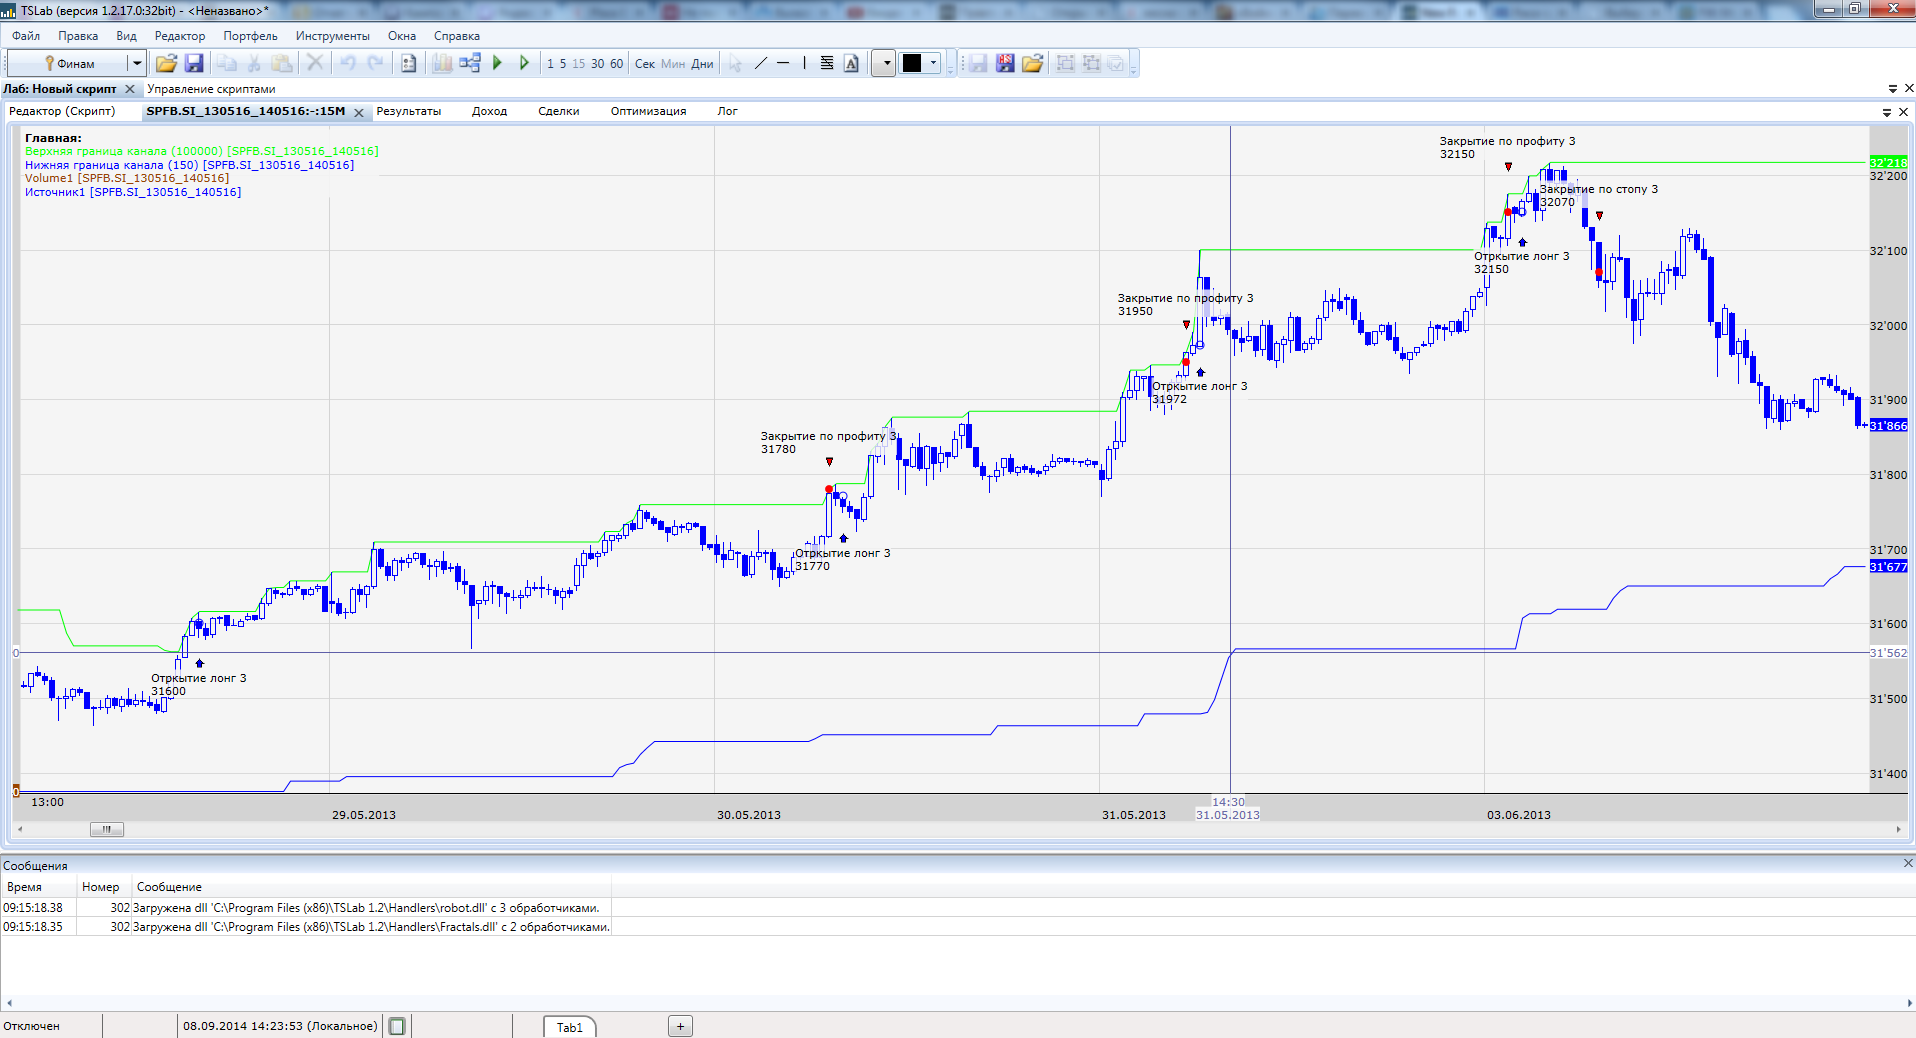
Task: Click the chart horizontal scrollbar thumb
Action: pos(107,829)
